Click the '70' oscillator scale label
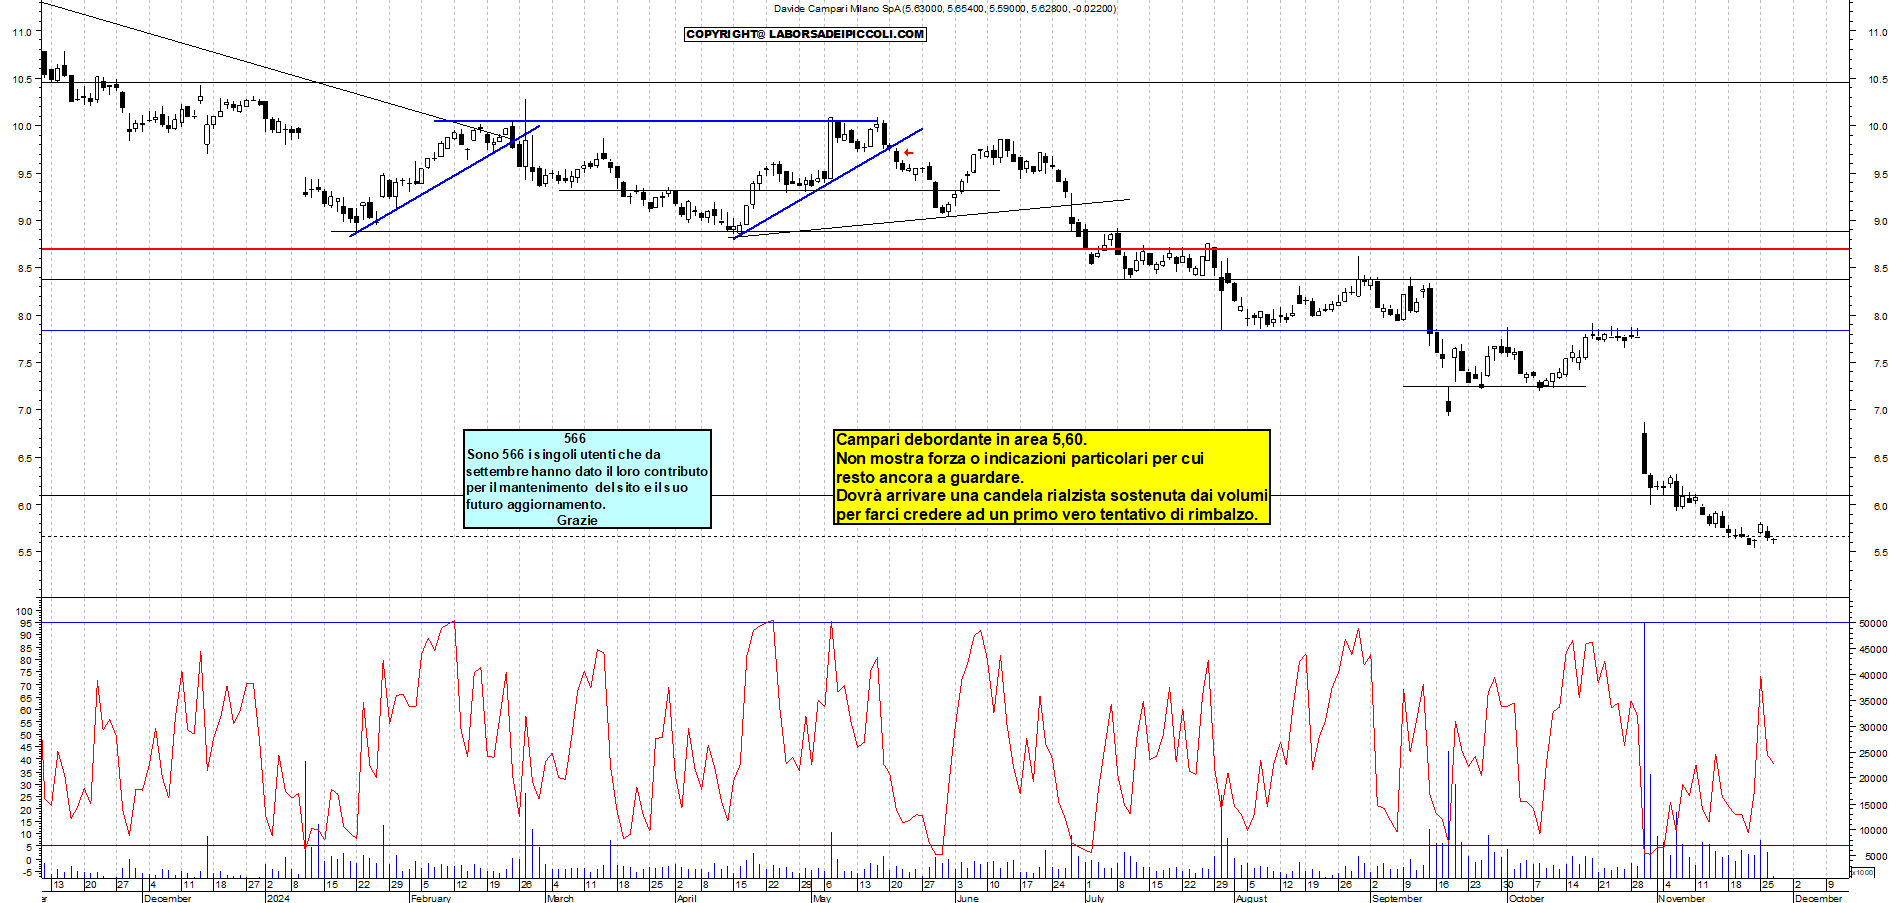This screenshot has height=903, width=1890. (27, 686)
